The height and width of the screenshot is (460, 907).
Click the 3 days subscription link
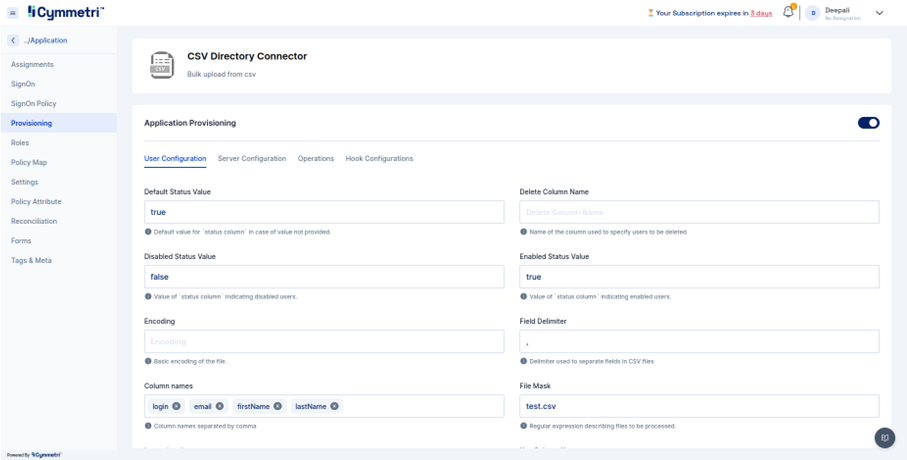[x=761, y=13]
